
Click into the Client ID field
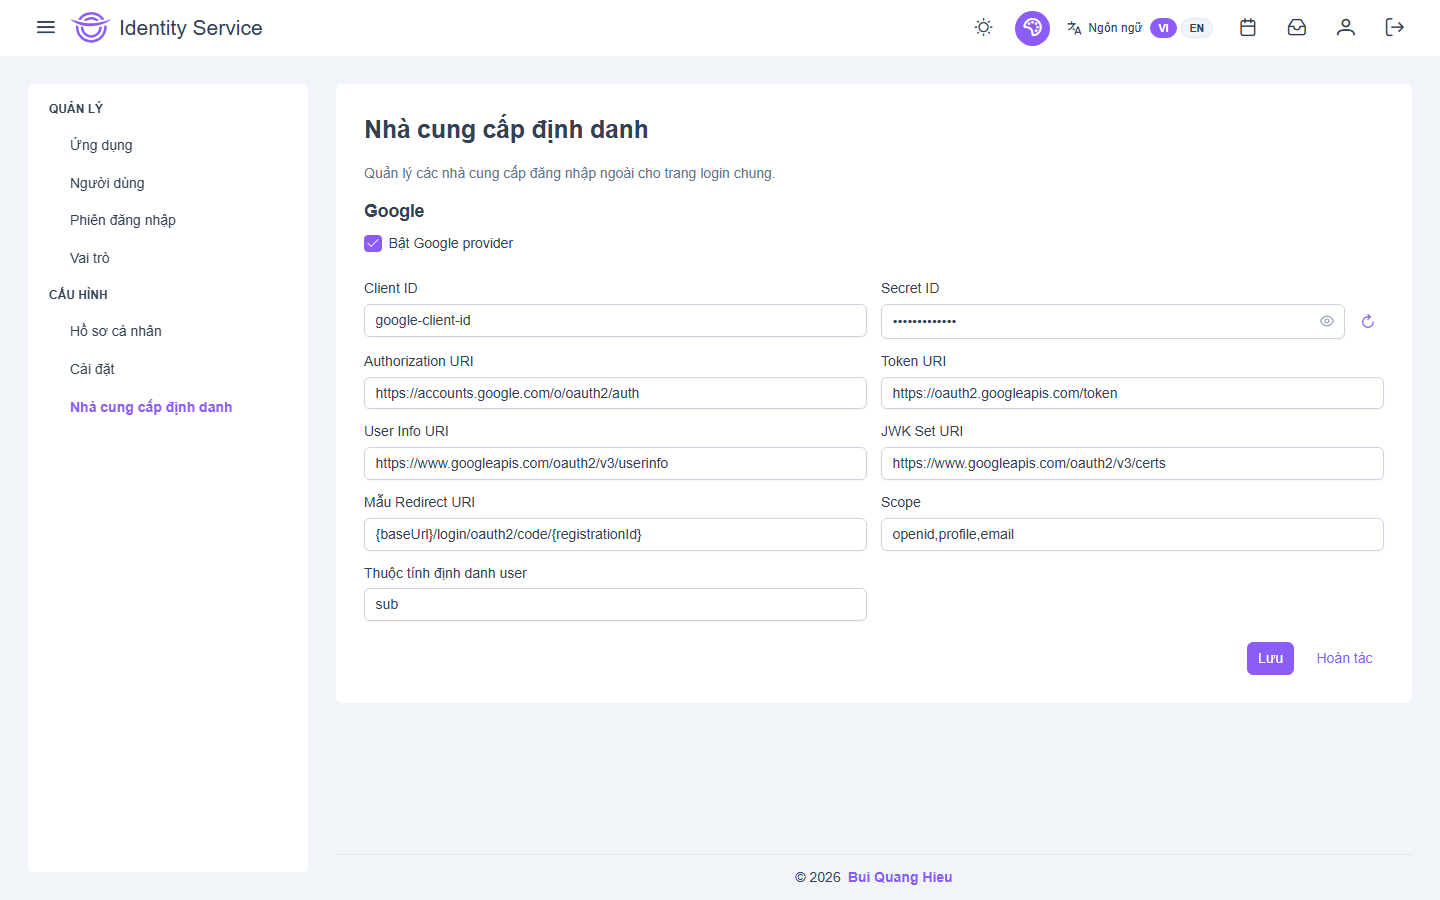tap(615, 321)
